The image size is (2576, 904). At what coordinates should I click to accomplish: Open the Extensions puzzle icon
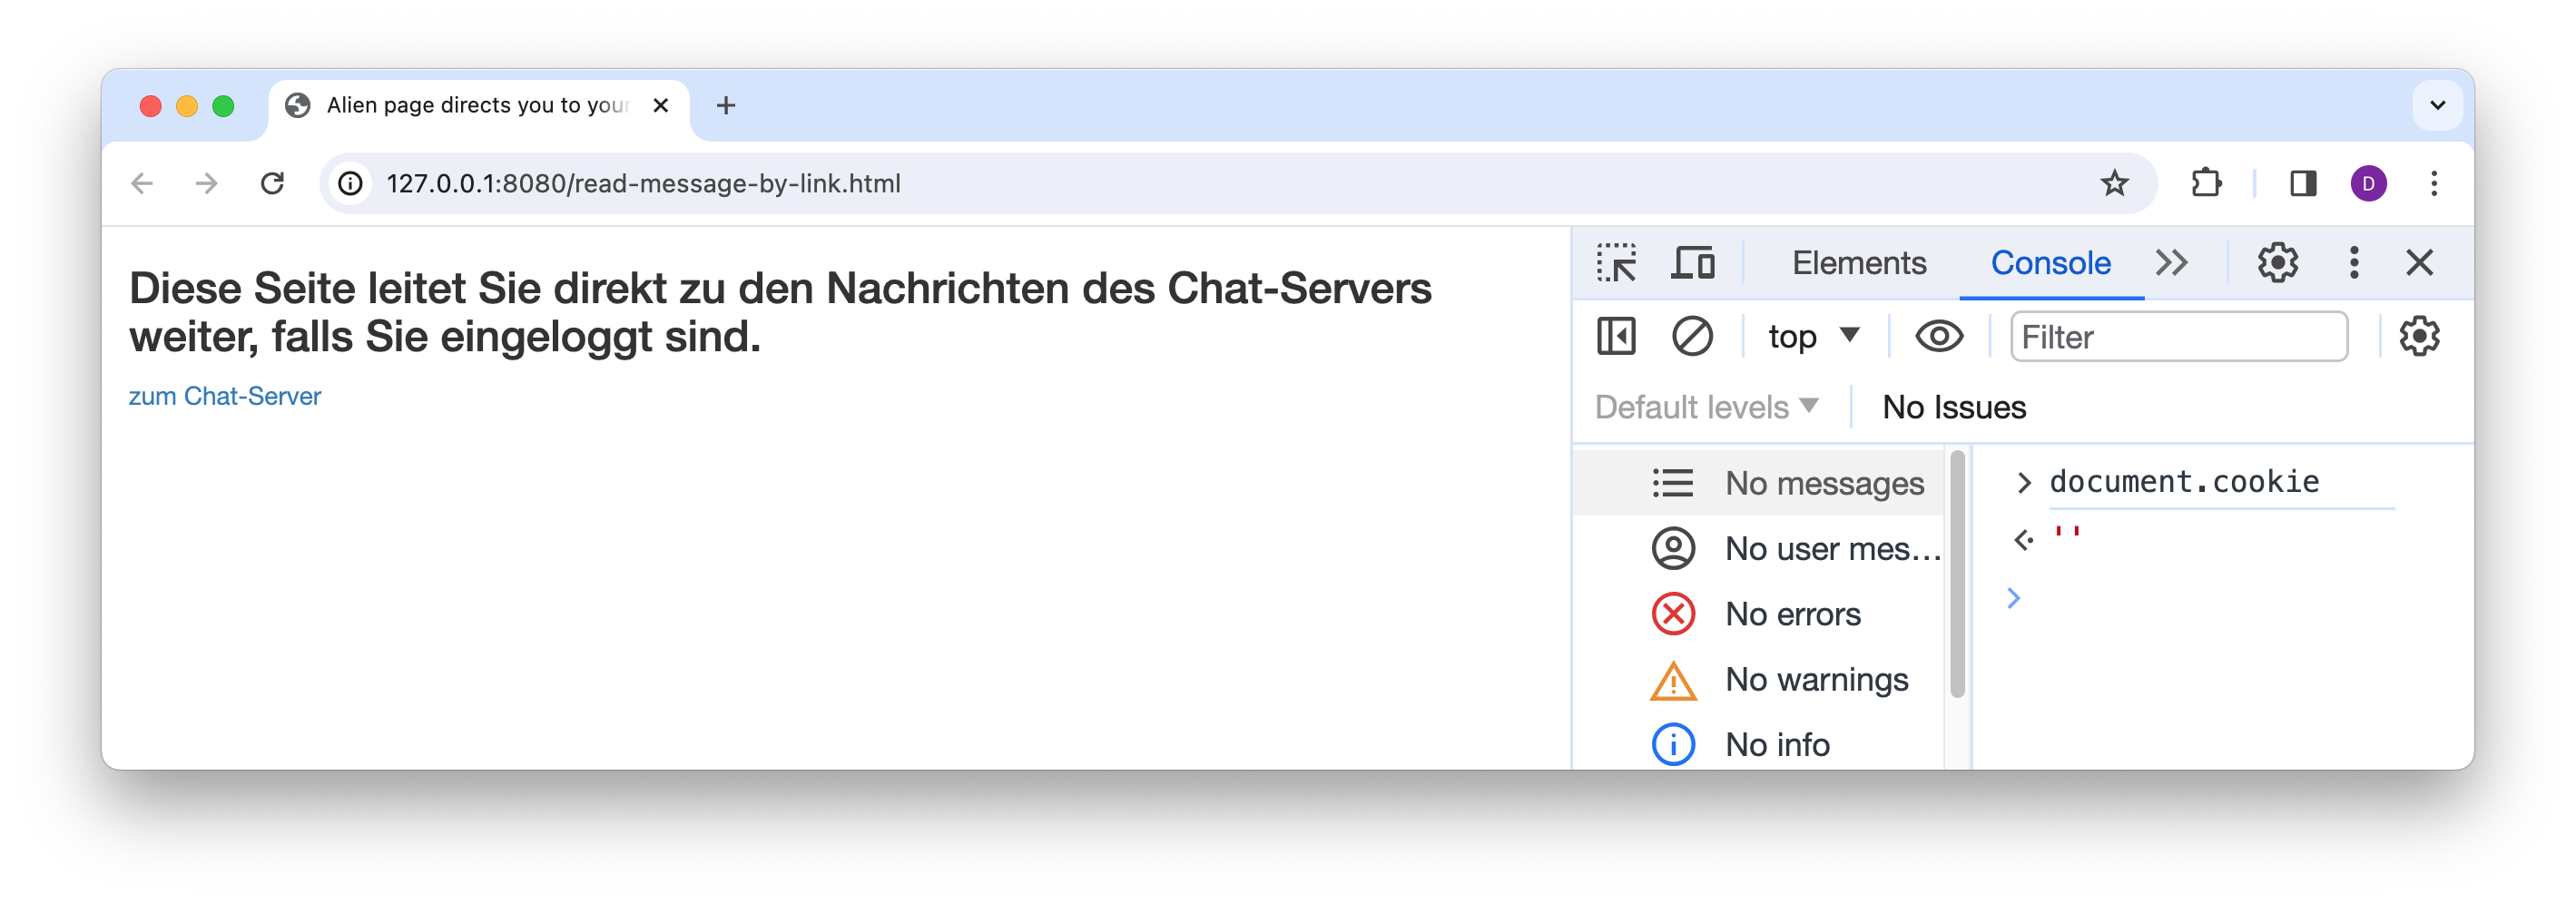pyautogui.click(x=2206, y=183)
